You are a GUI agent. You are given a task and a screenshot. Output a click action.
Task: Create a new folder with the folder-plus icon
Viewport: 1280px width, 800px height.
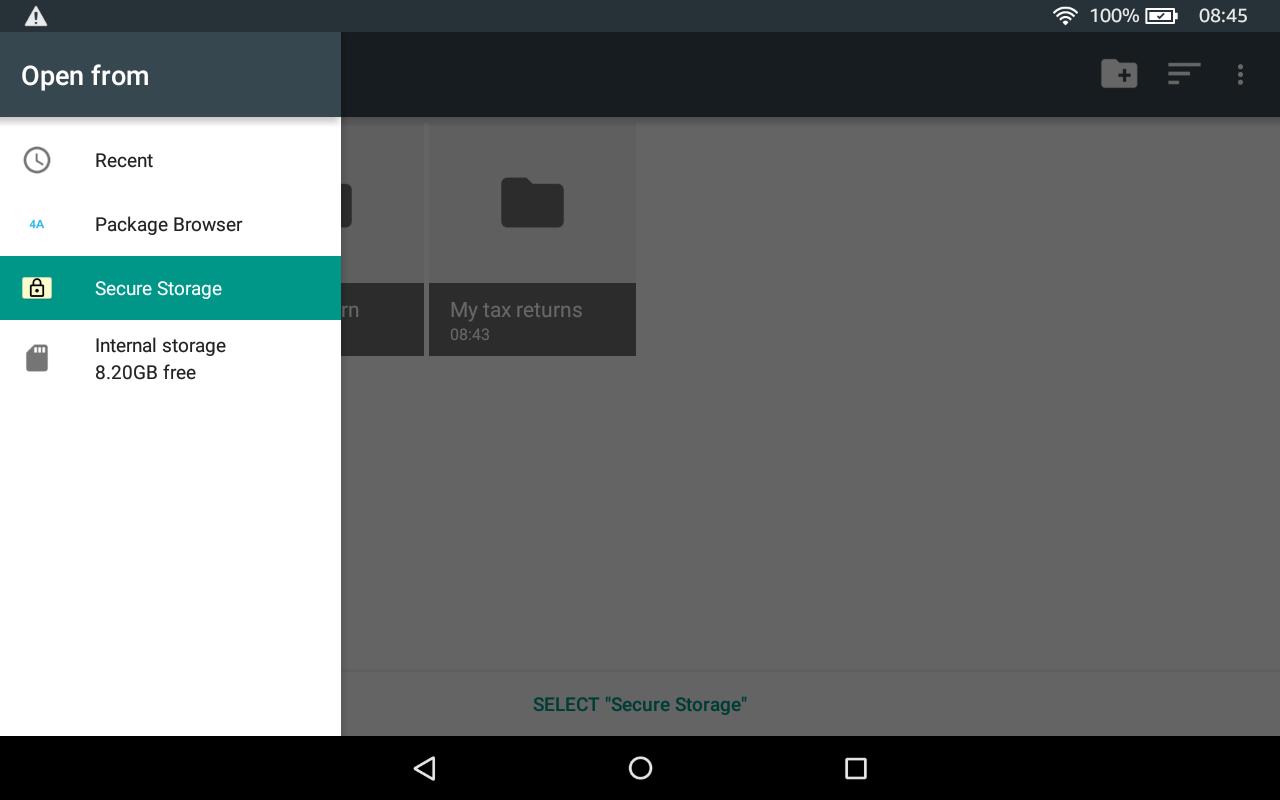coord(1119,74)
